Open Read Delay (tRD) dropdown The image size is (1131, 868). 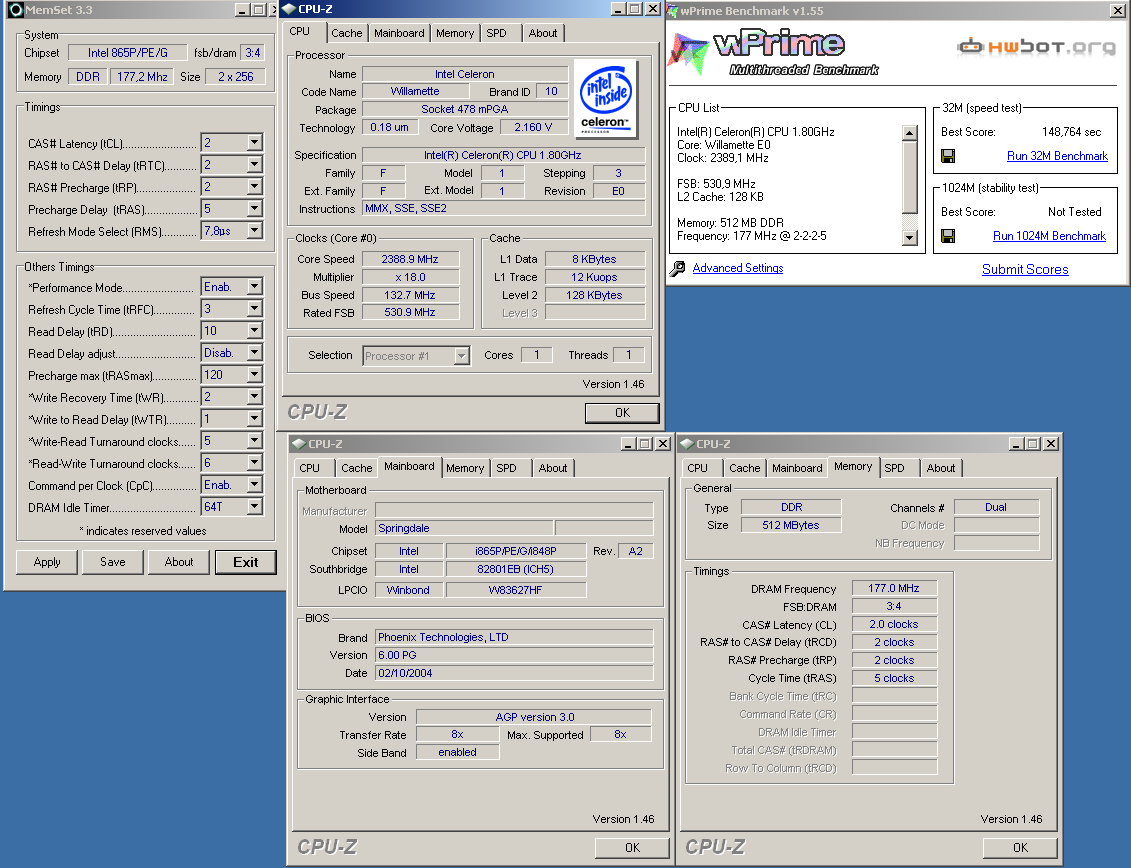254,330
